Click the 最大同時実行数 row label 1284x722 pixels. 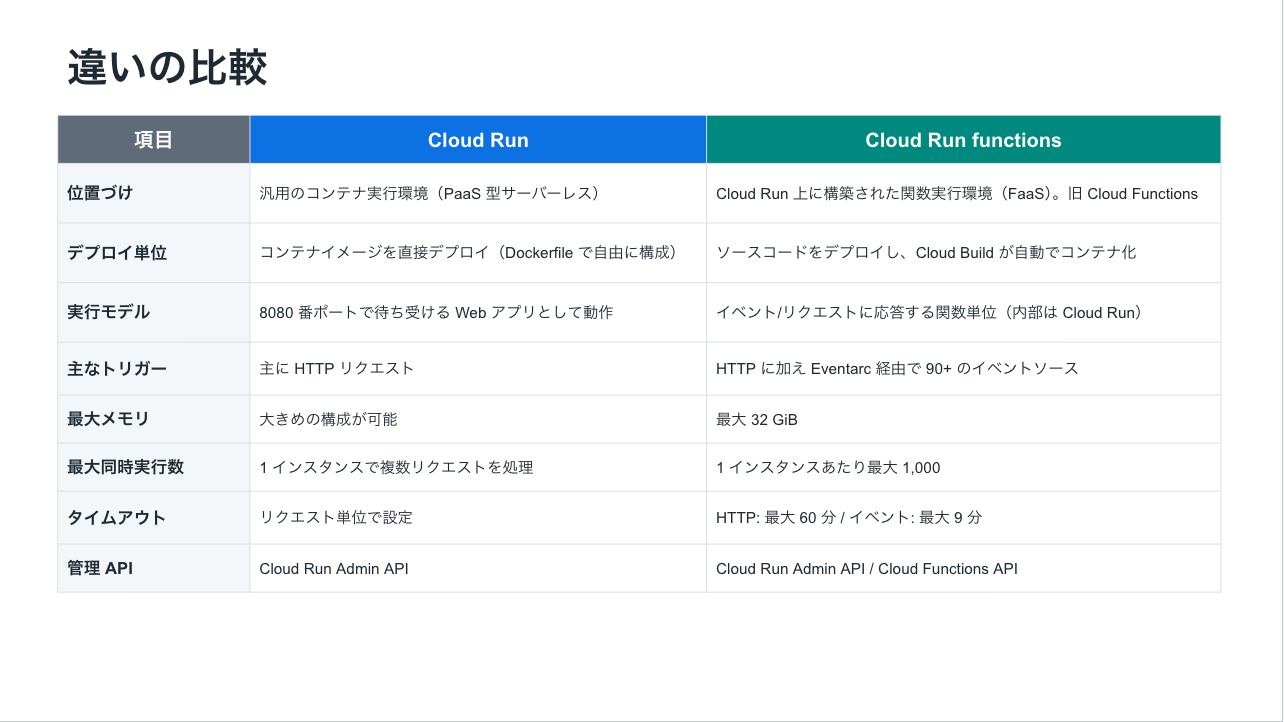[x=154, y=467]
